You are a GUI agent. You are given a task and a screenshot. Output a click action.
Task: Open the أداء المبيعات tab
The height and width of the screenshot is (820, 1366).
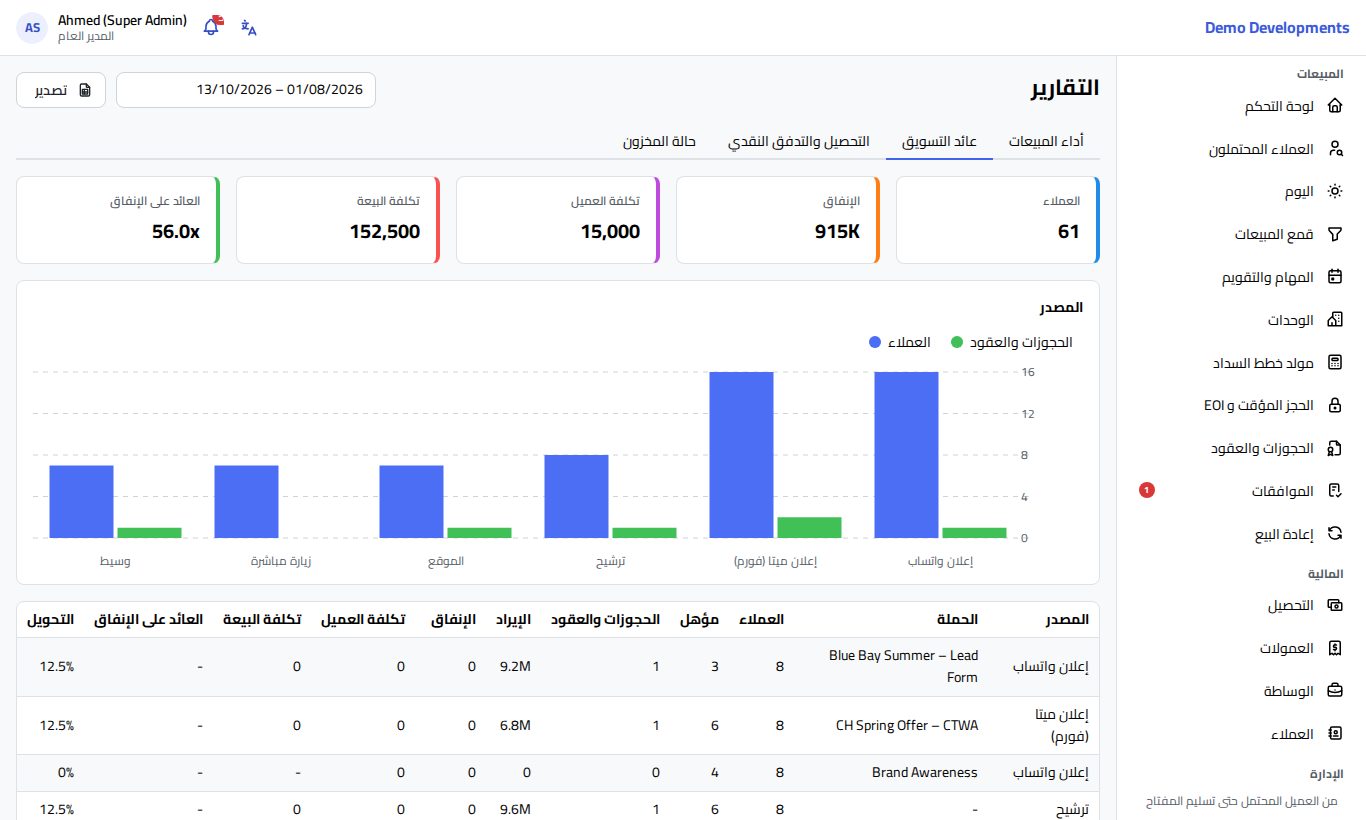tap(1046, 141)
